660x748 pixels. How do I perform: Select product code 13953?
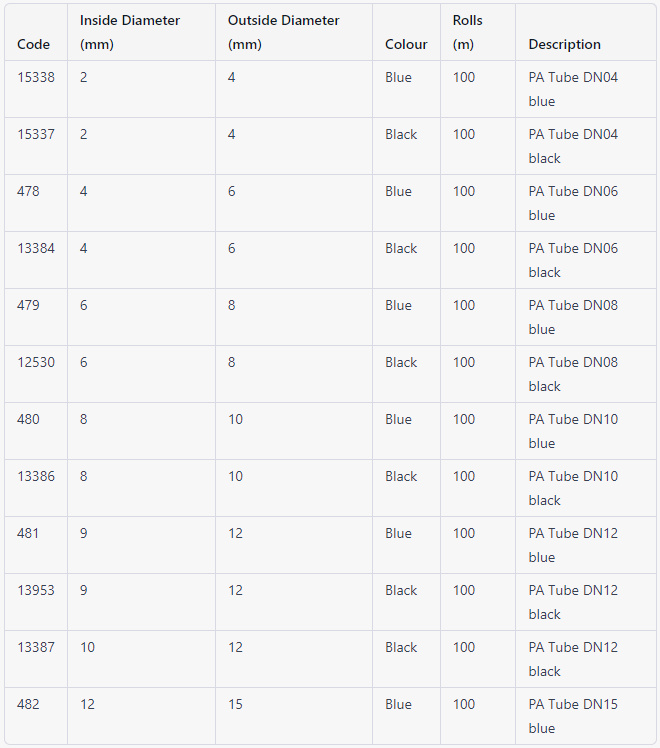[x=36, y=590]
